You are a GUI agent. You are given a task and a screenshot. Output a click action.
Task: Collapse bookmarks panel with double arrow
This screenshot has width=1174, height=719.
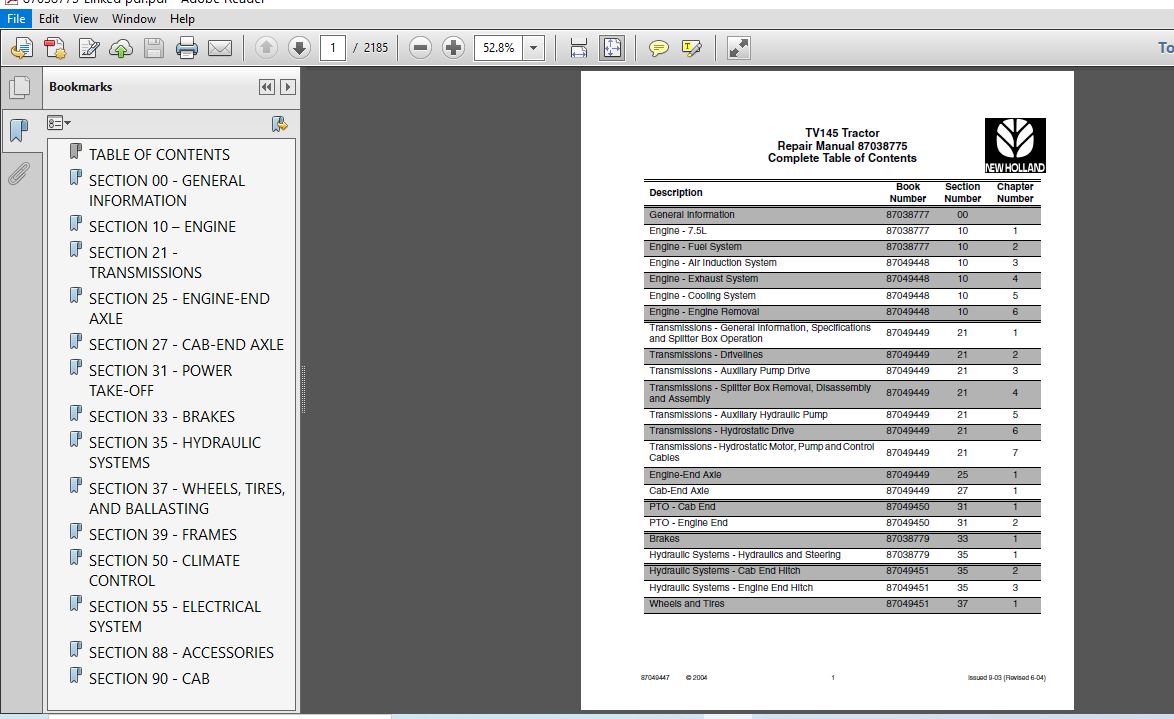[267, 87]
